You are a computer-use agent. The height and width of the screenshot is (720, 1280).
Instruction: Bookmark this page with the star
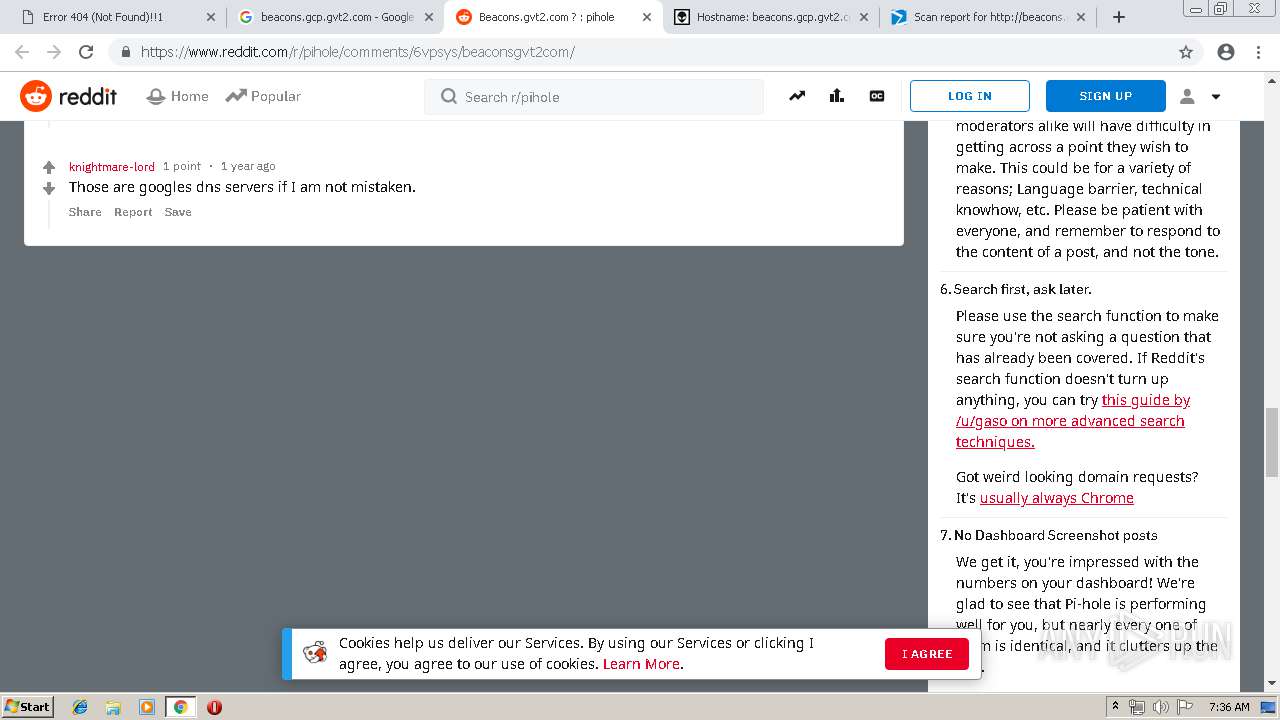click(1186, 52)
